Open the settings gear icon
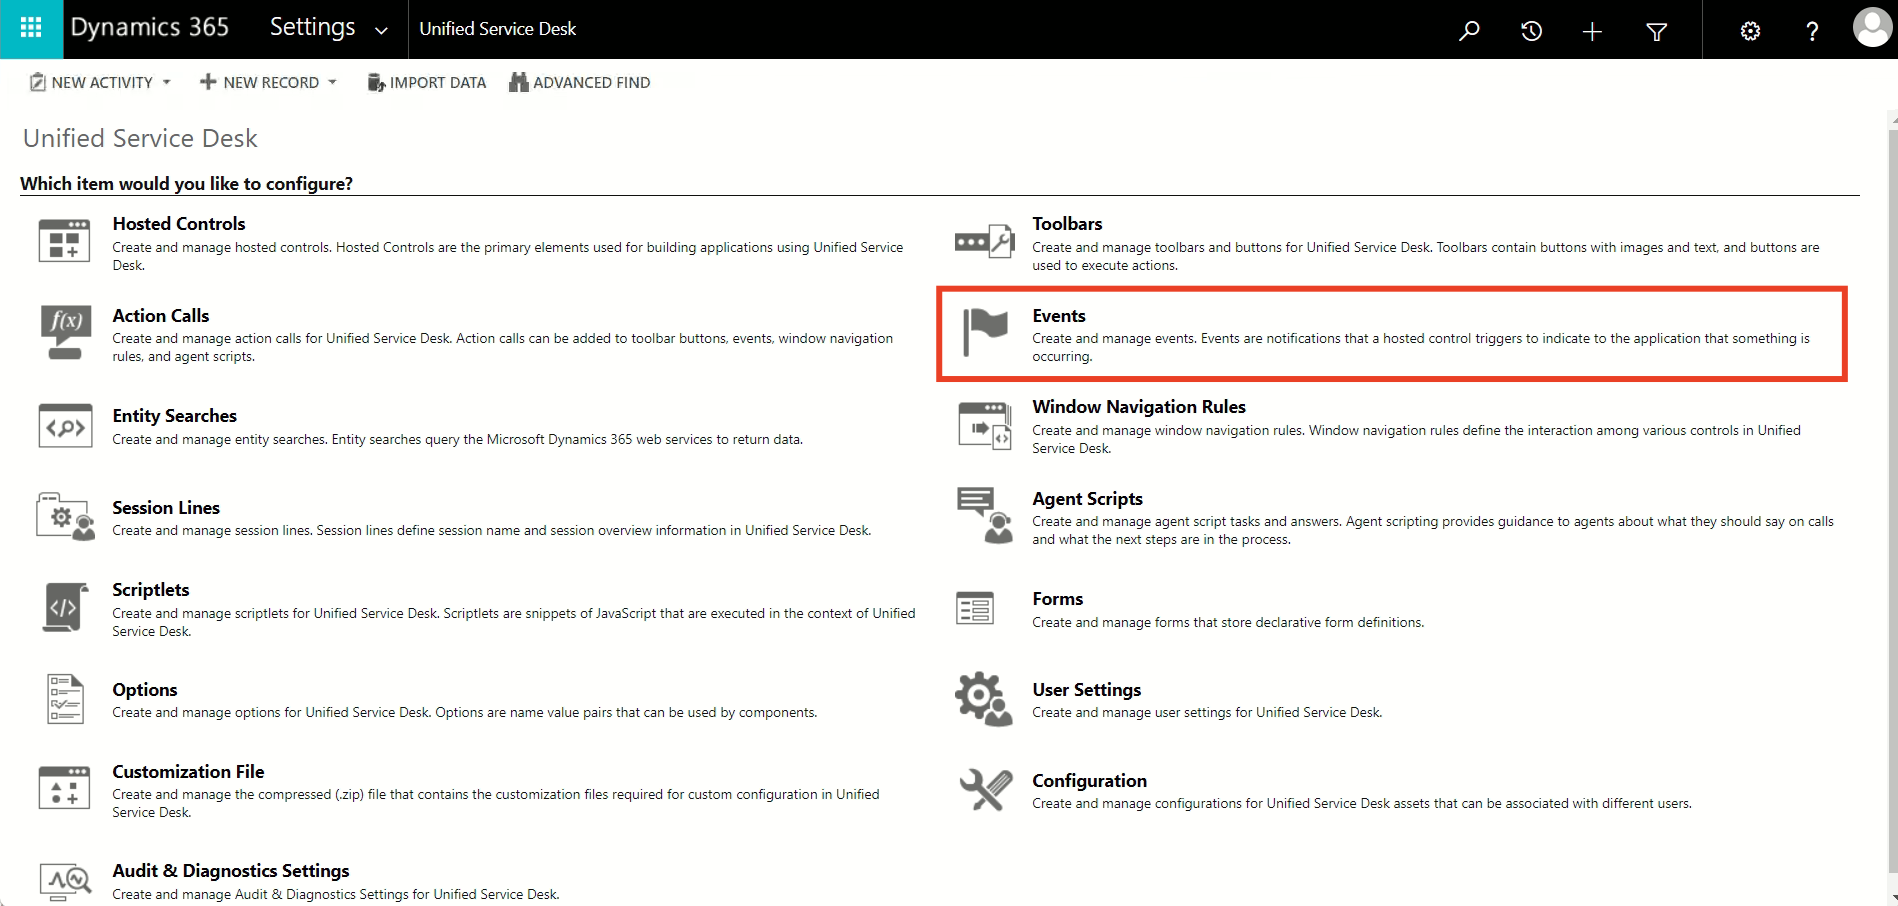The height and width of the screenshot is (906, 1898). 1750,31
